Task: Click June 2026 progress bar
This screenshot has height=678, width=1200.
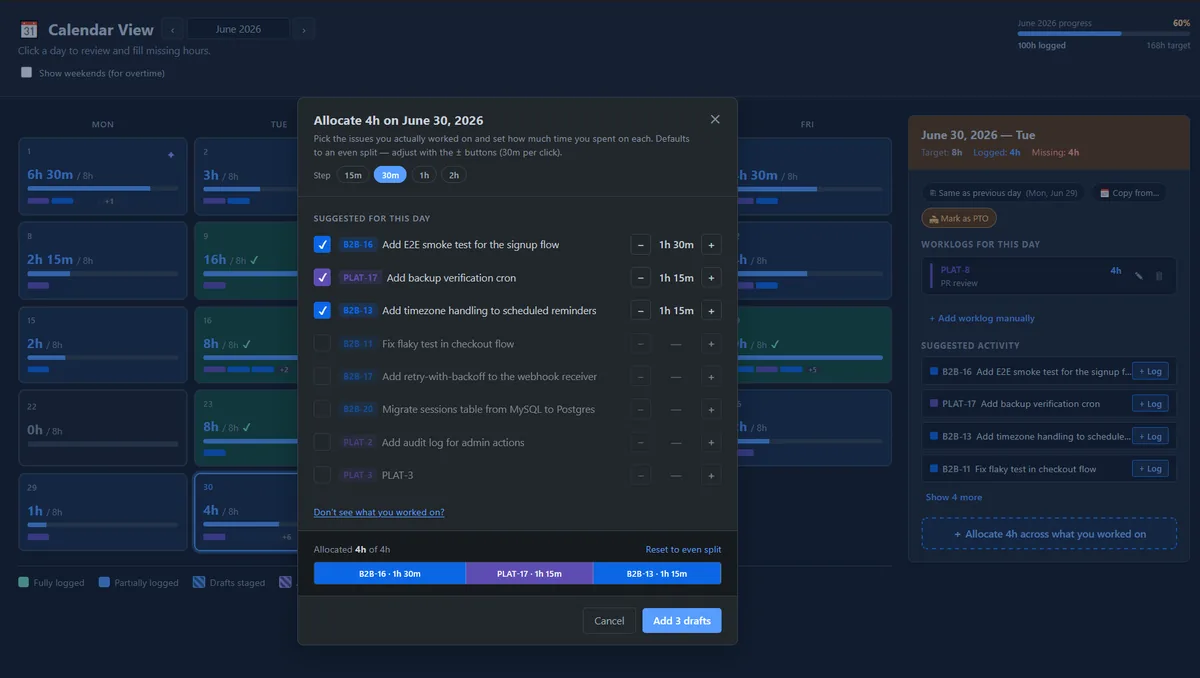Action: tap(1104, 34)
